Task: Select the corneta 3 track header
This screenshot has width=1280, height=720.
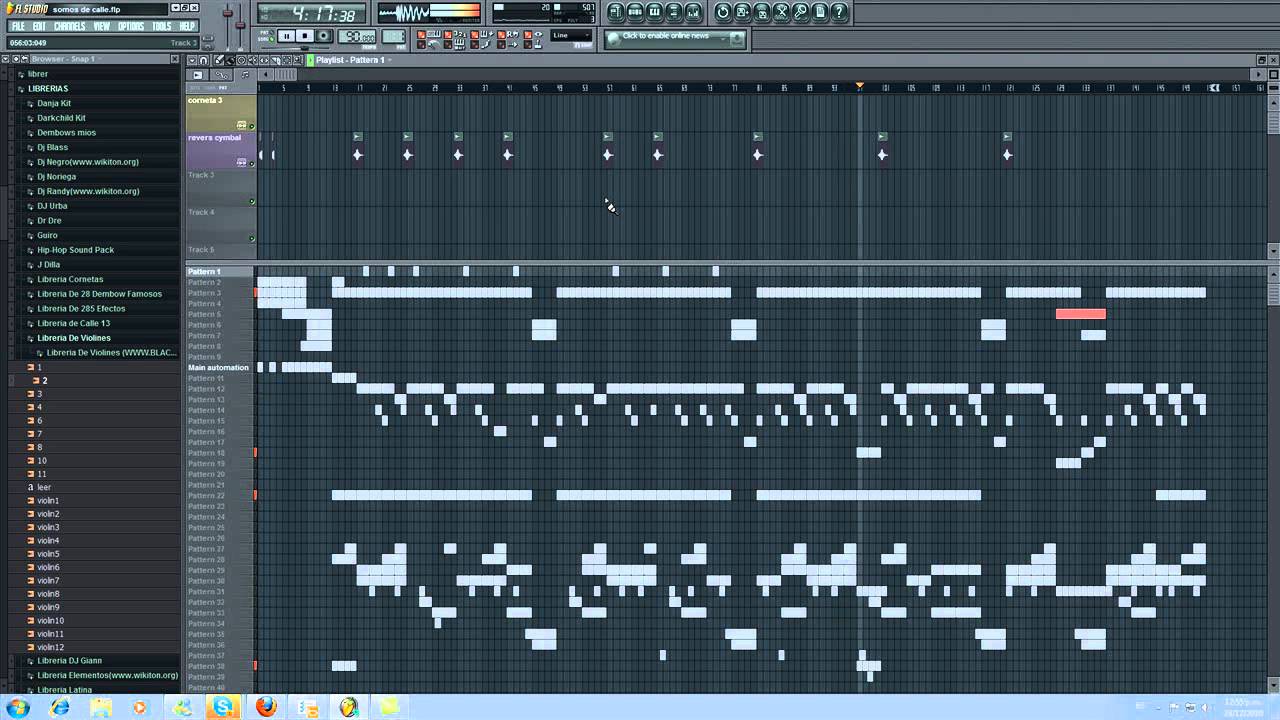Action: coord(221,113)
